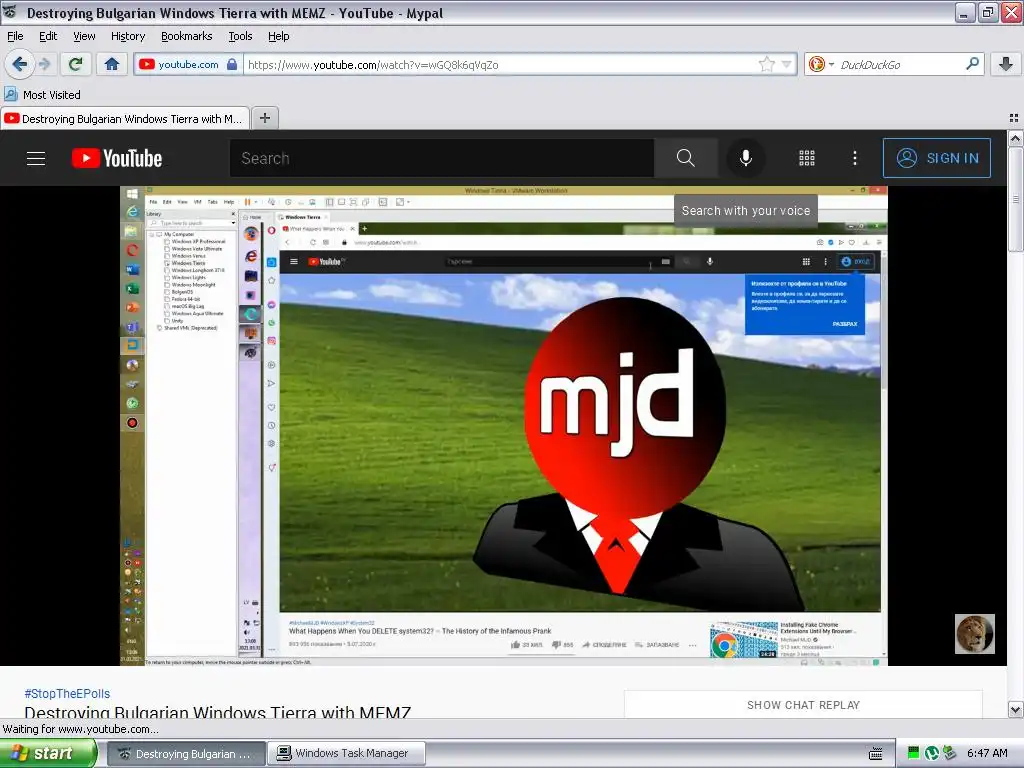Screen dimensions: 1024x768
Task: Open the YouTube apps grid
Action: [x=807, y=158]
